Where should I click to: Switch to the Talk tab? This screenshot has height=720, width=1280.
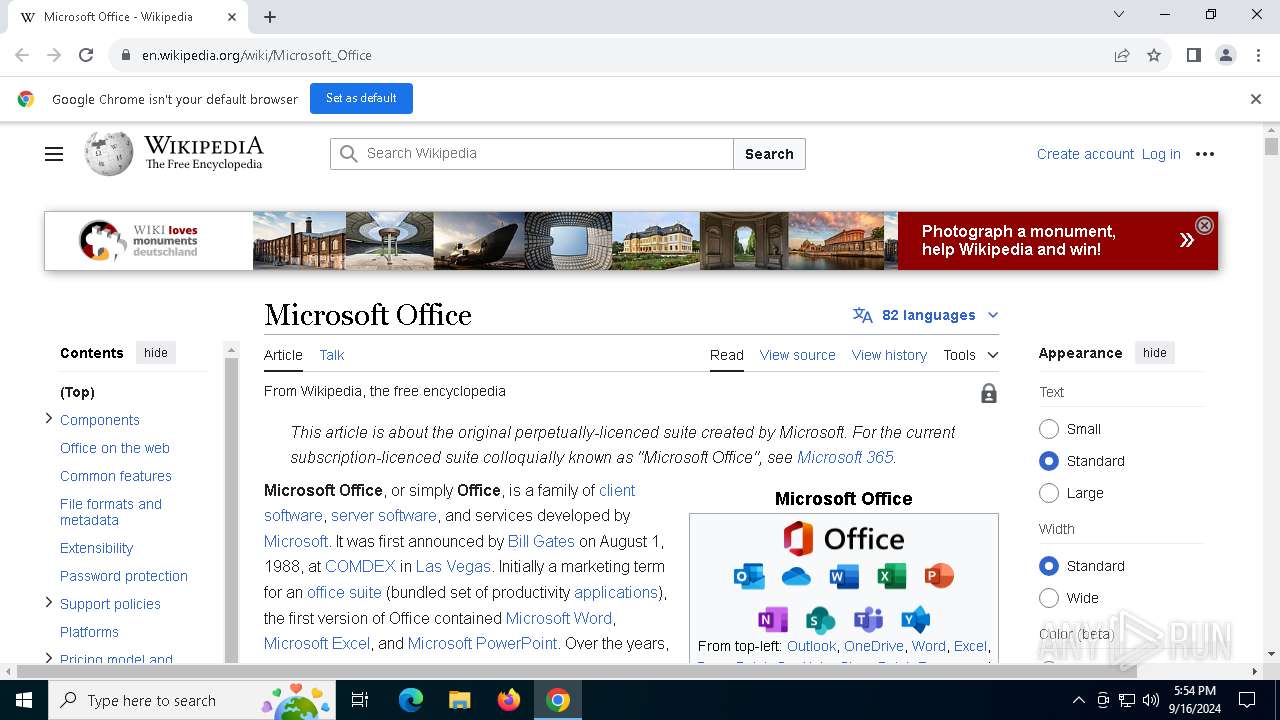tap(332, 355)
